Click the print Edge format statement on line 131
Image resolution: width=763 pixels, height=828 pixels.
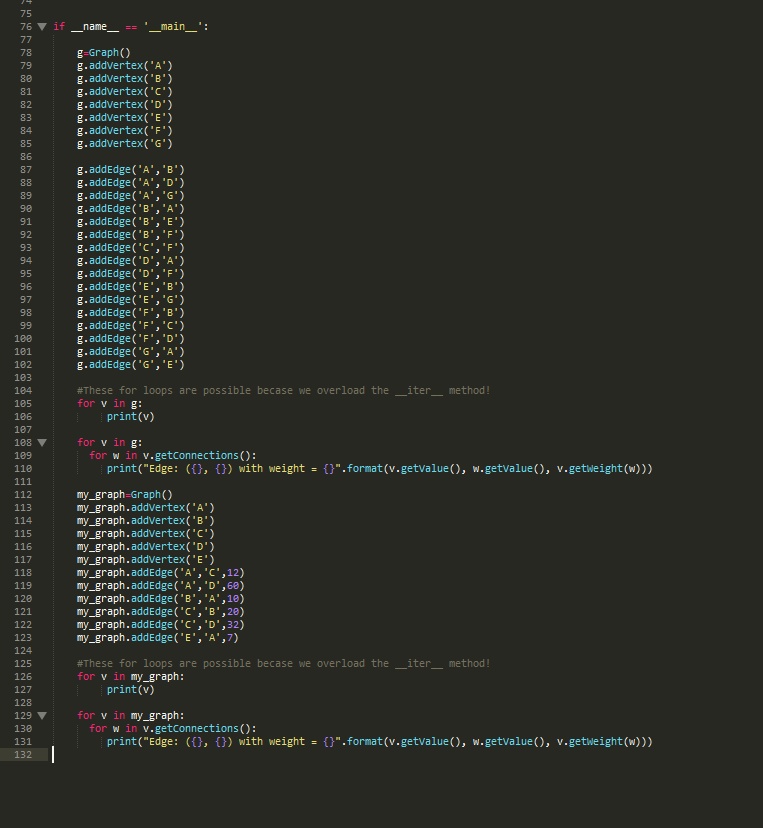380,741
